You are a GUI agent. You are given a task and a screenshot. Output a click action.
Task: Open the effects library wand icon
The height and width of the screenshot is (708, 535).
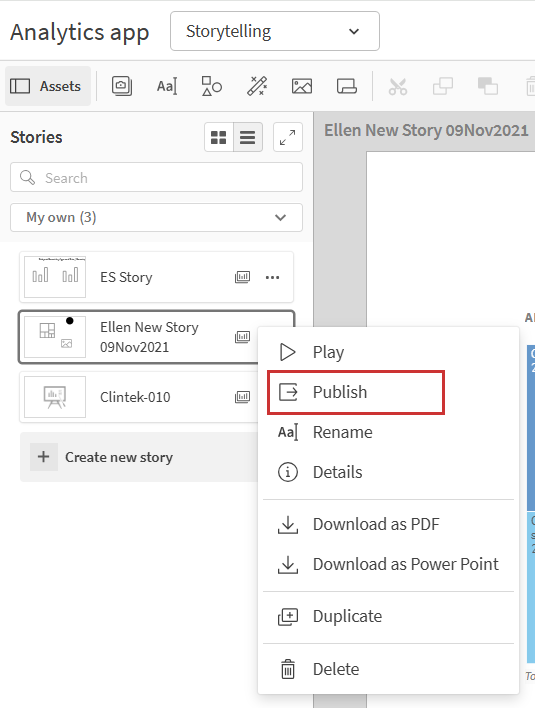pyautogui.click(x=256, y=86)
